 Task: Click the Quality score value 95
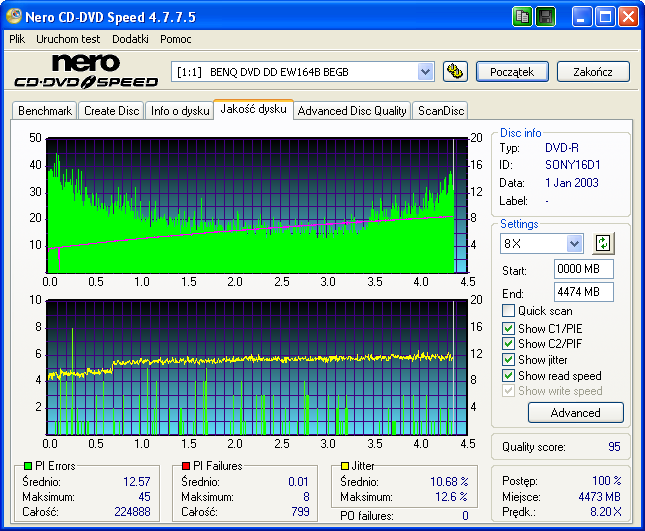click(x=614, y=447)
